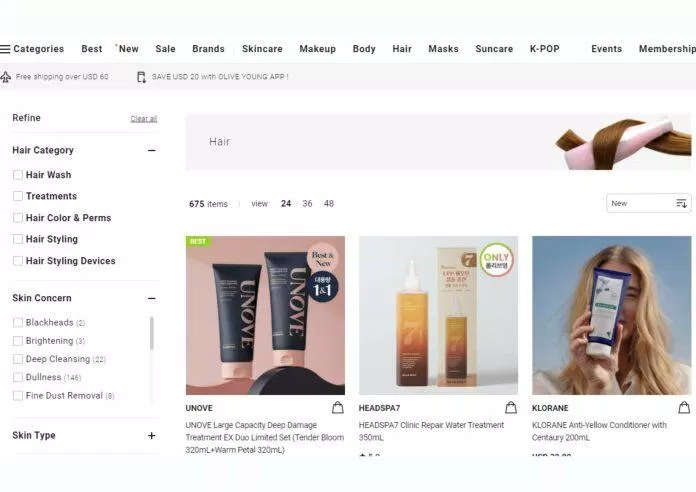Collapse the Hair Category section

(x=151, y=150)
